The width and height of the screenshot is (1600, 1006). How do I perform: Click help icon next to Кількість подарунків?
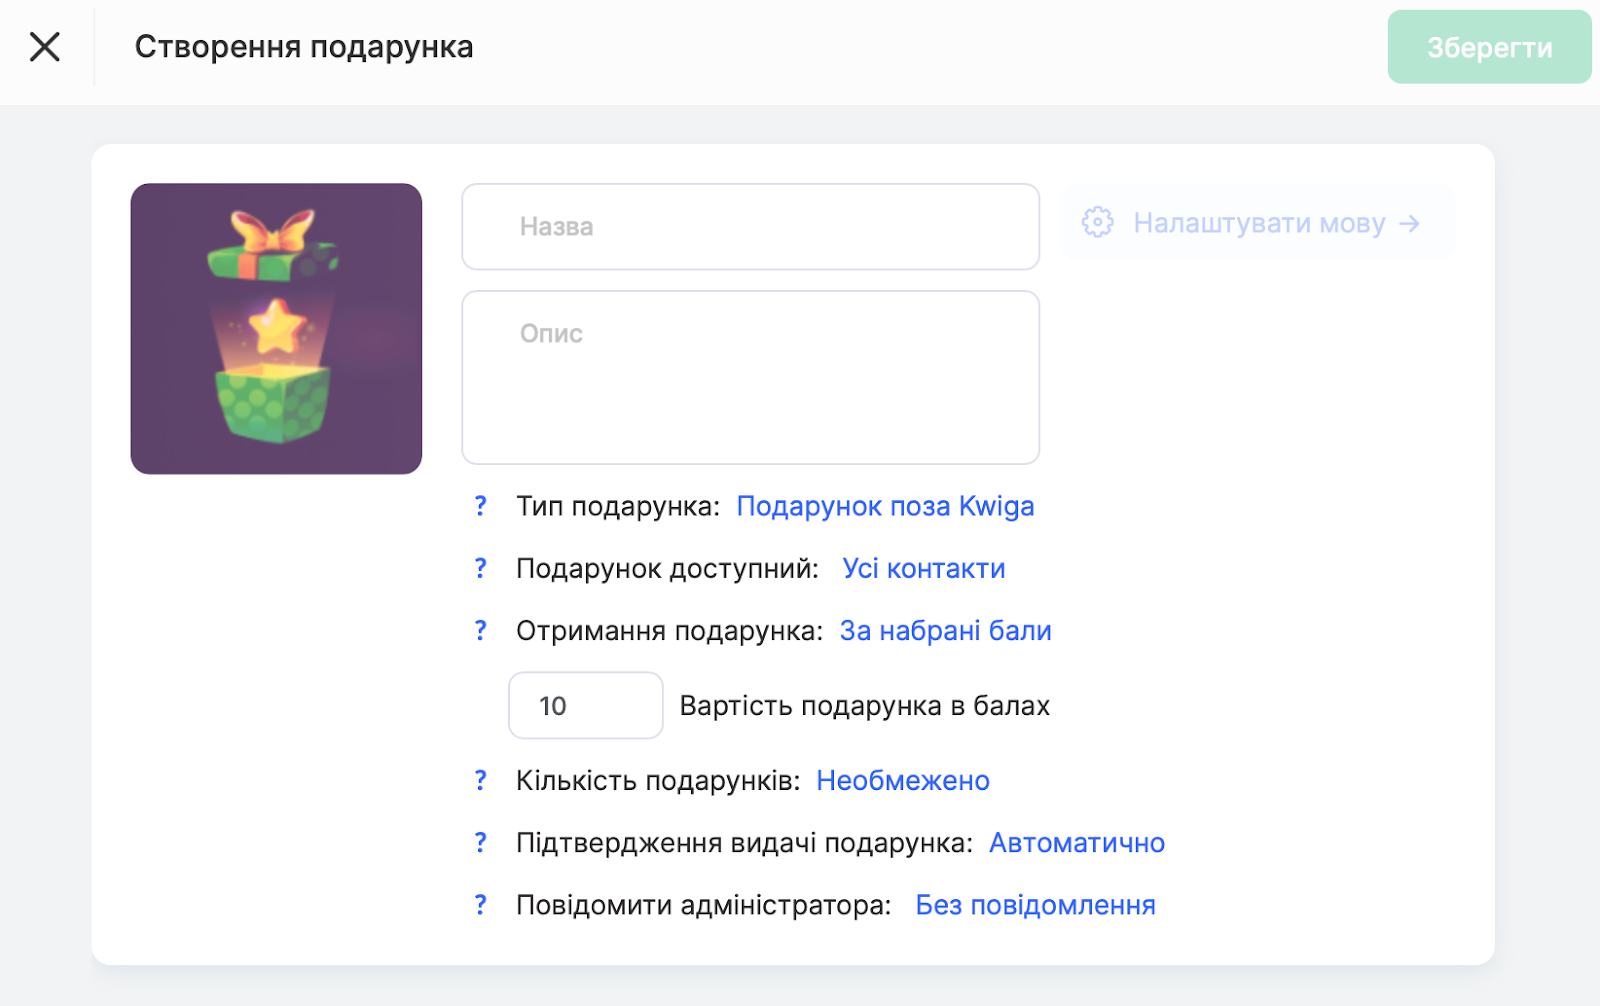click(481, 780)
